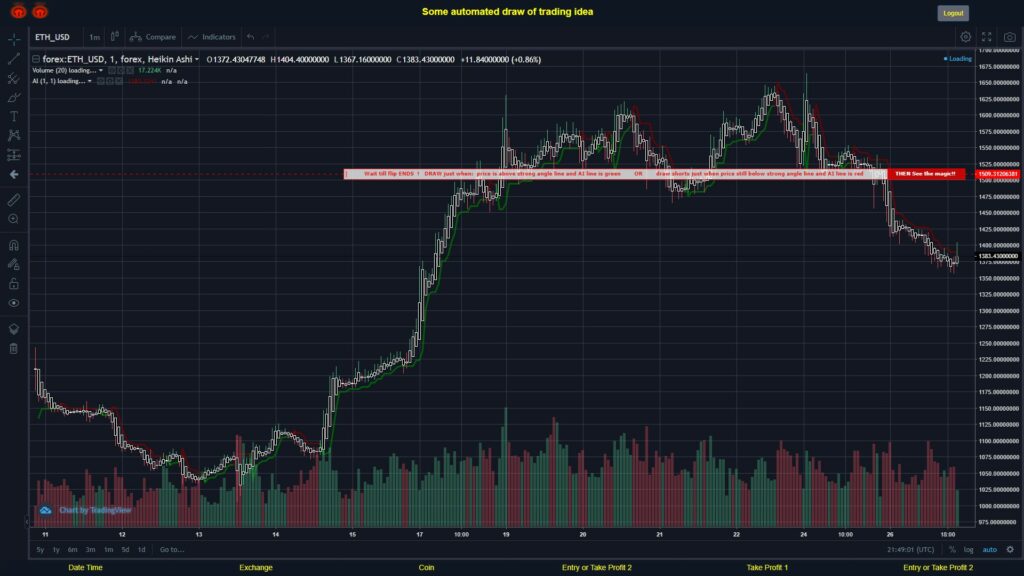Click the second red logo icon at top left
Viewport: 1024px width, 576px height.
point(40,11)
